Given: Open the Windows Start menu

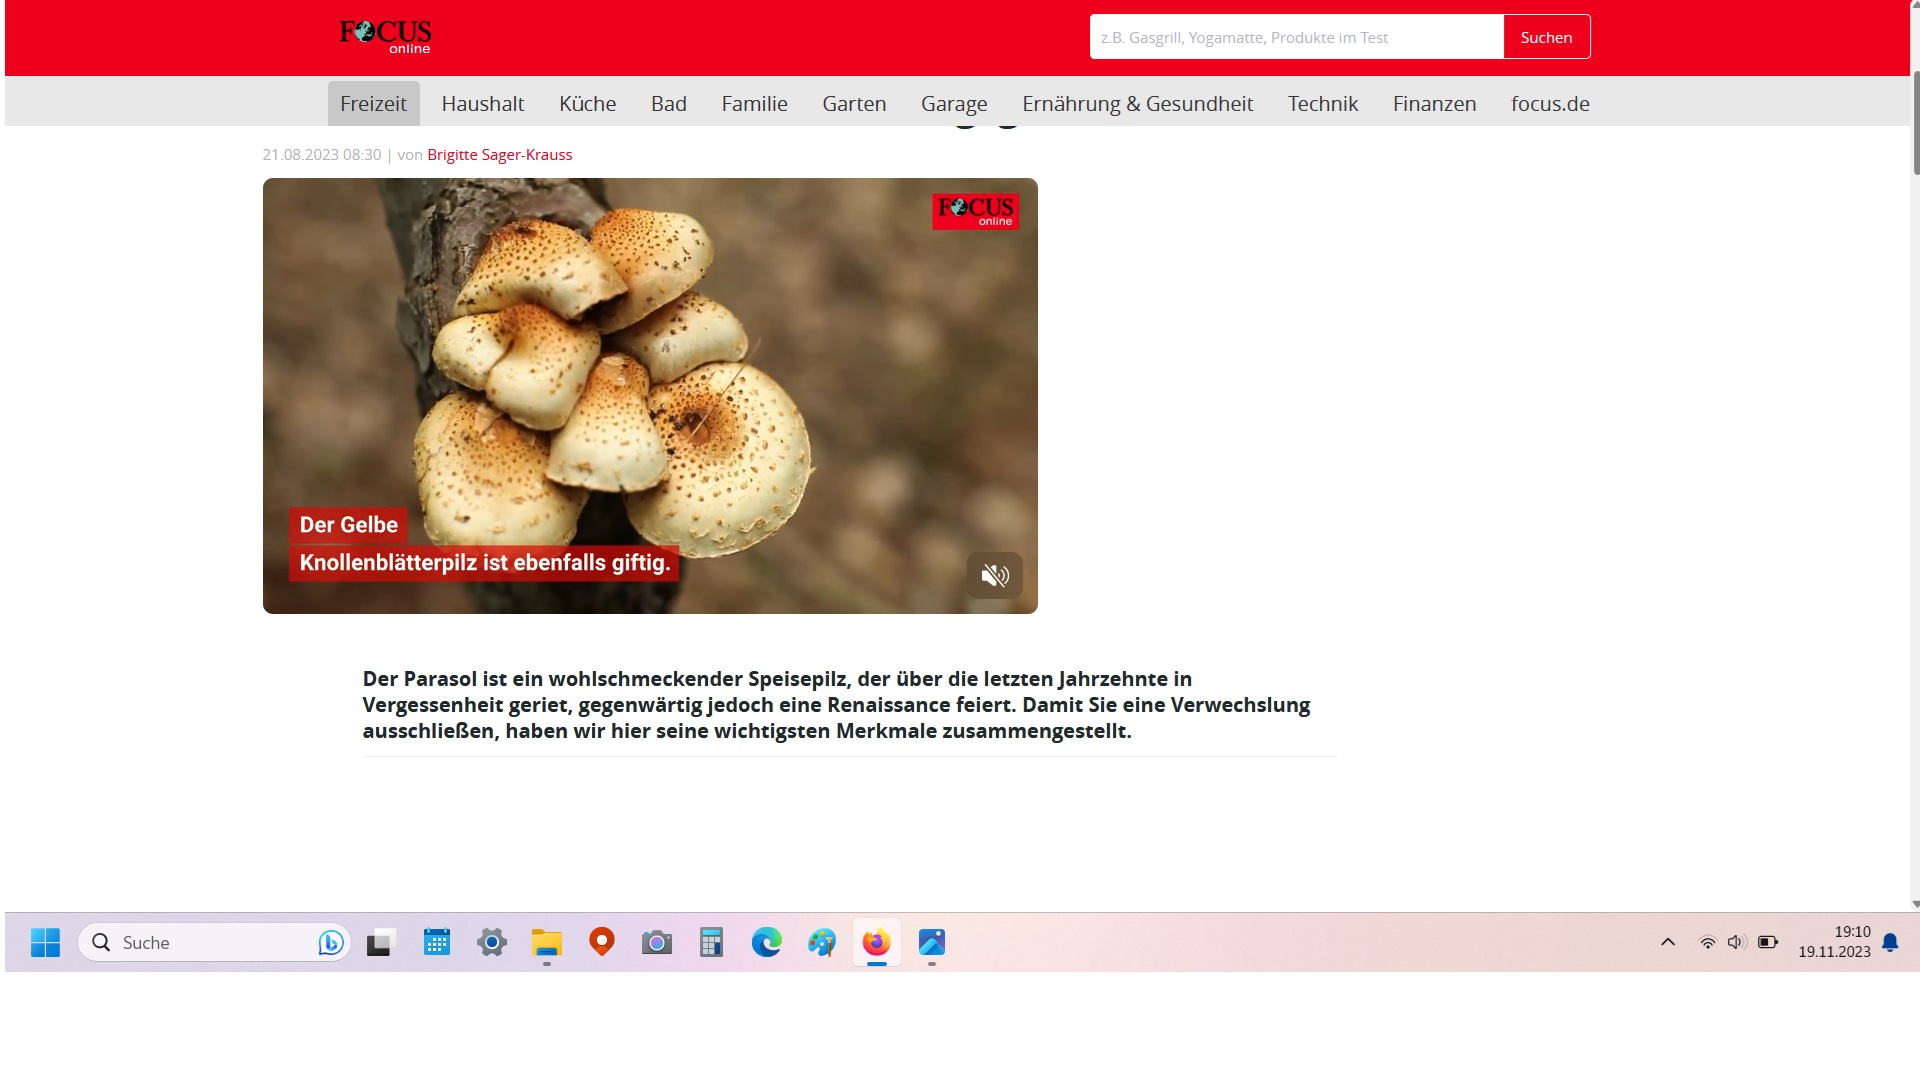Looking at the screenshot, I should 45,942.
